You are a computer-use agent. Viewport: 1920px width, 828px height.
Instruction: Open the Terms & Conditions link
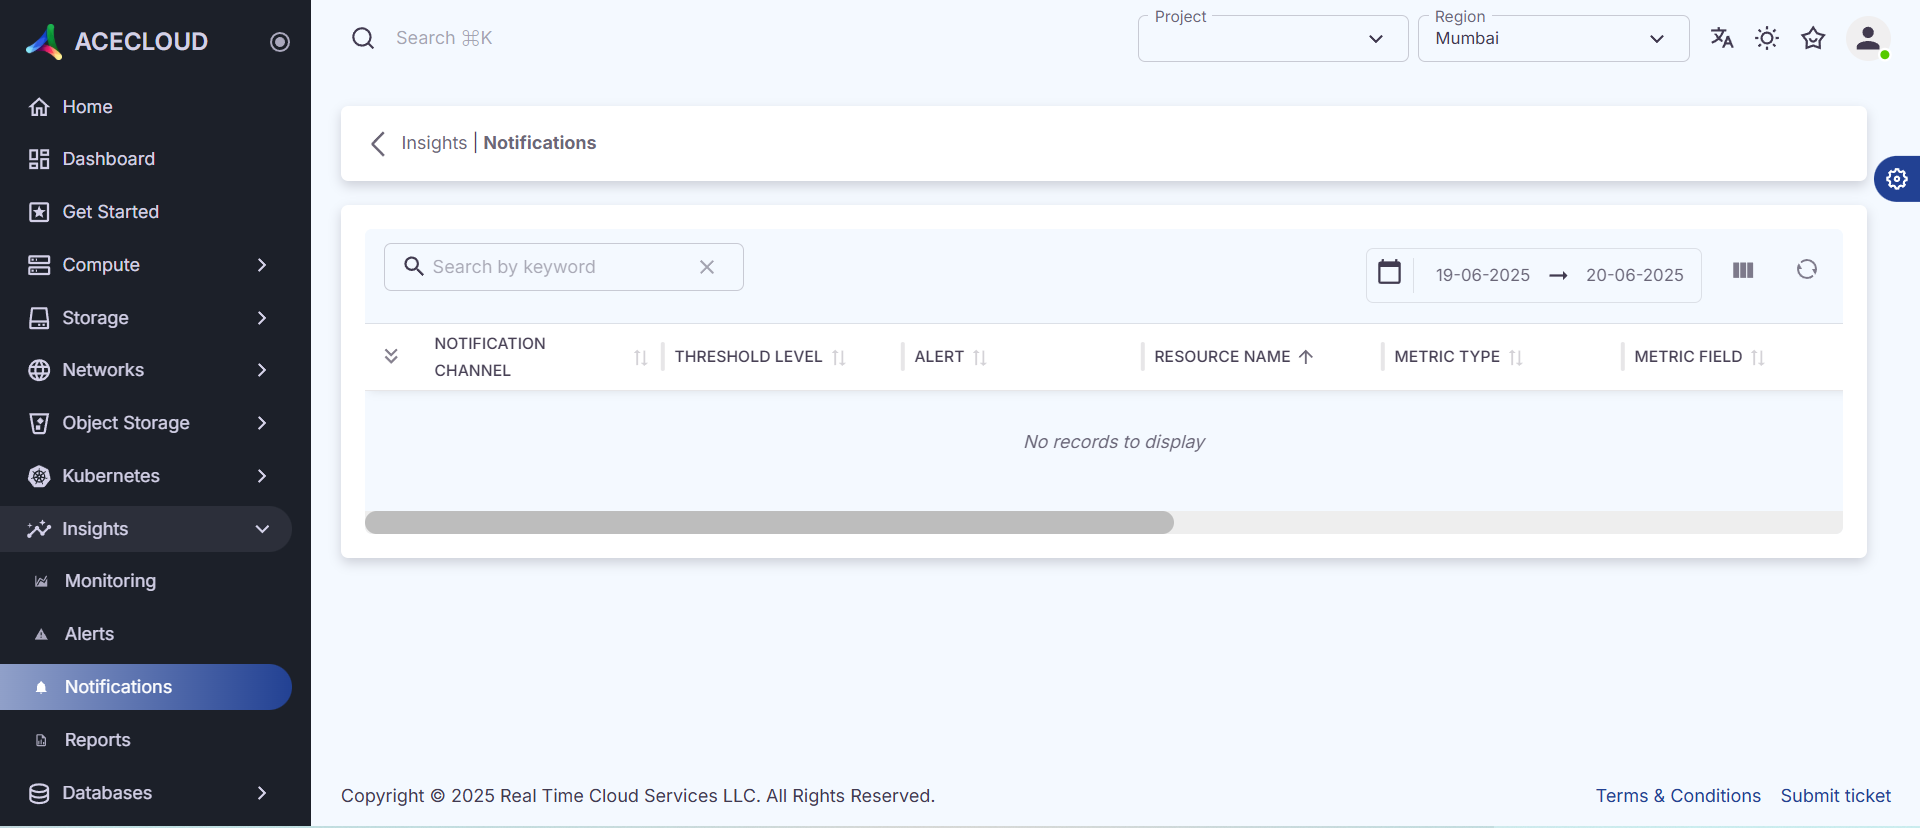1677,796
